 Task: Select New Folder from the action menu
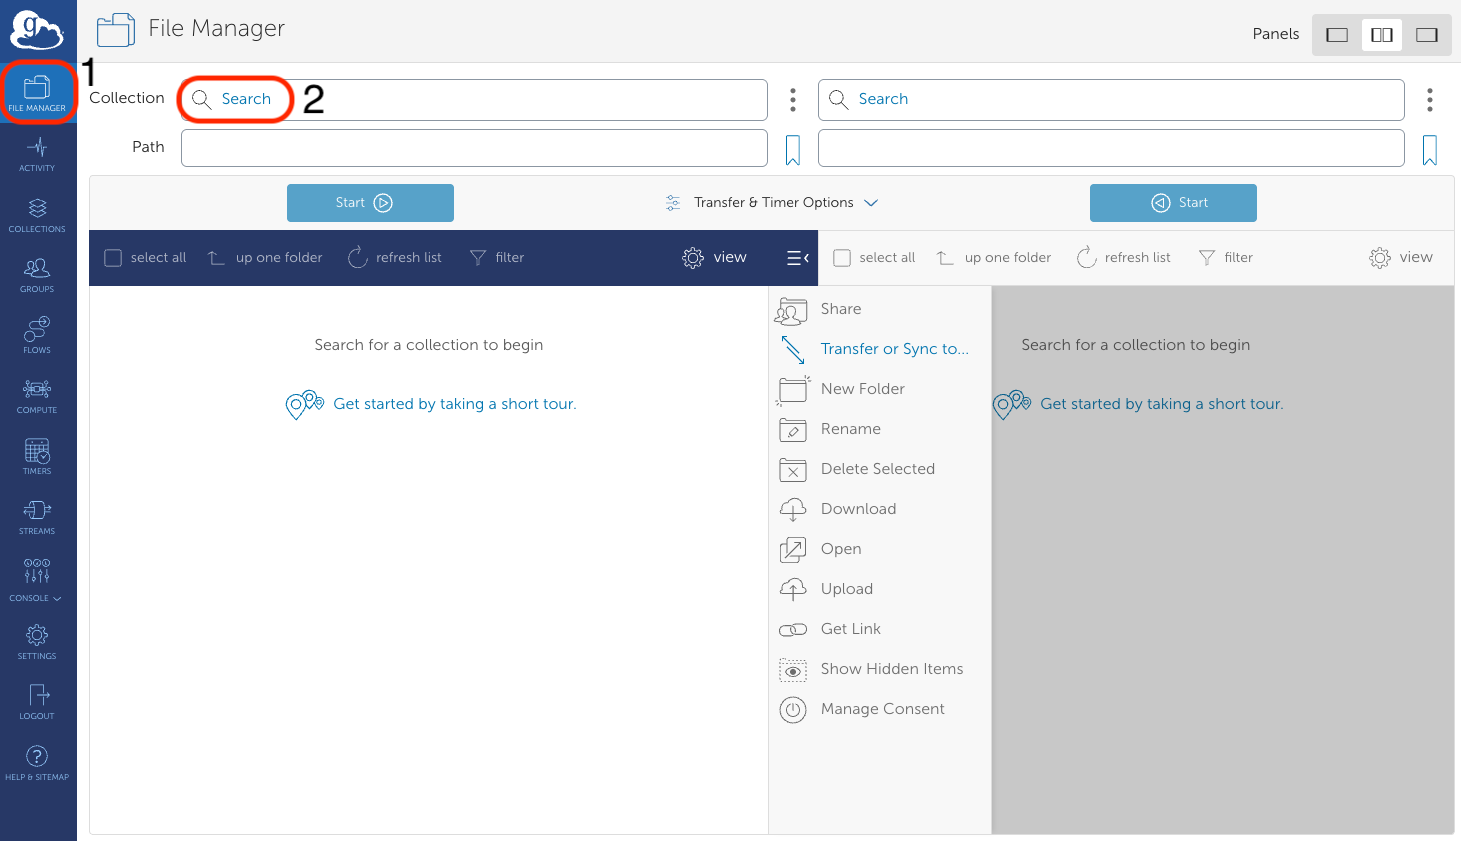tap(862, 388)
